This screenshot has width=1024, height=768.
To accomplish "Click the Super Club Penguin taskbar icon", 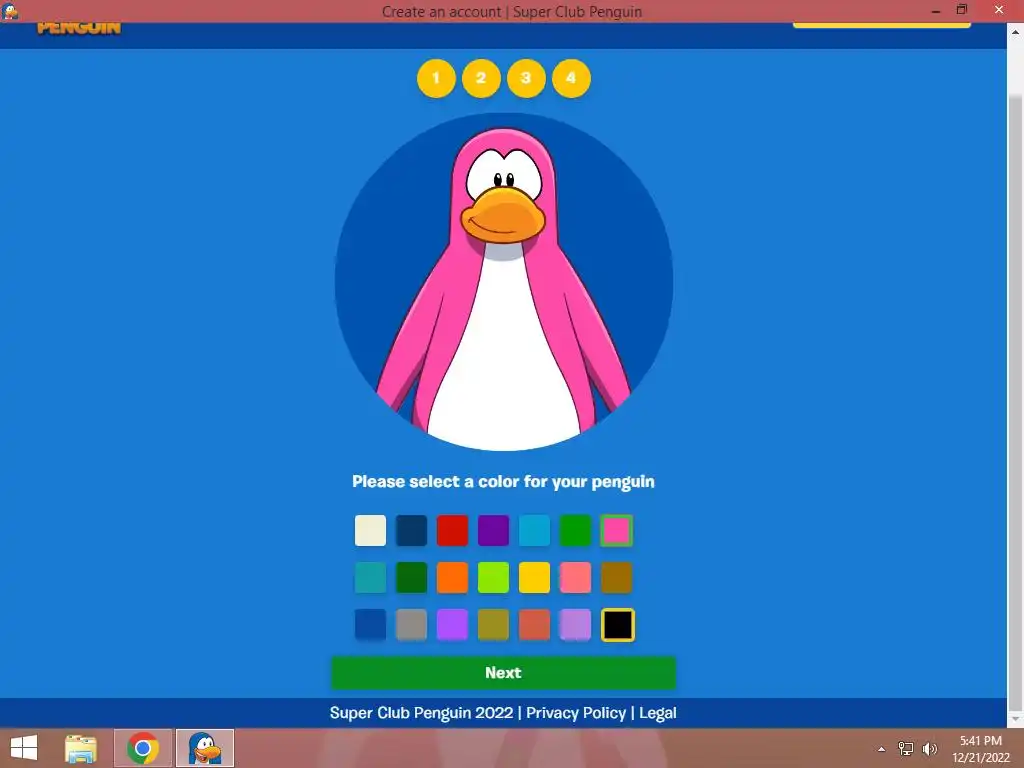I will [x=204, y=748].
